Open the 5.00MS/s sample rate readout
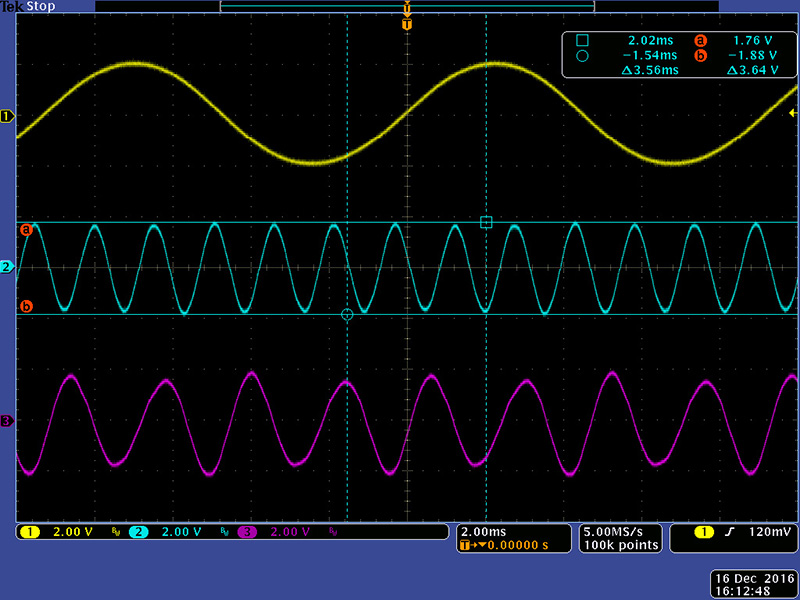The image size is (800, 600). [x=622, y=538]
